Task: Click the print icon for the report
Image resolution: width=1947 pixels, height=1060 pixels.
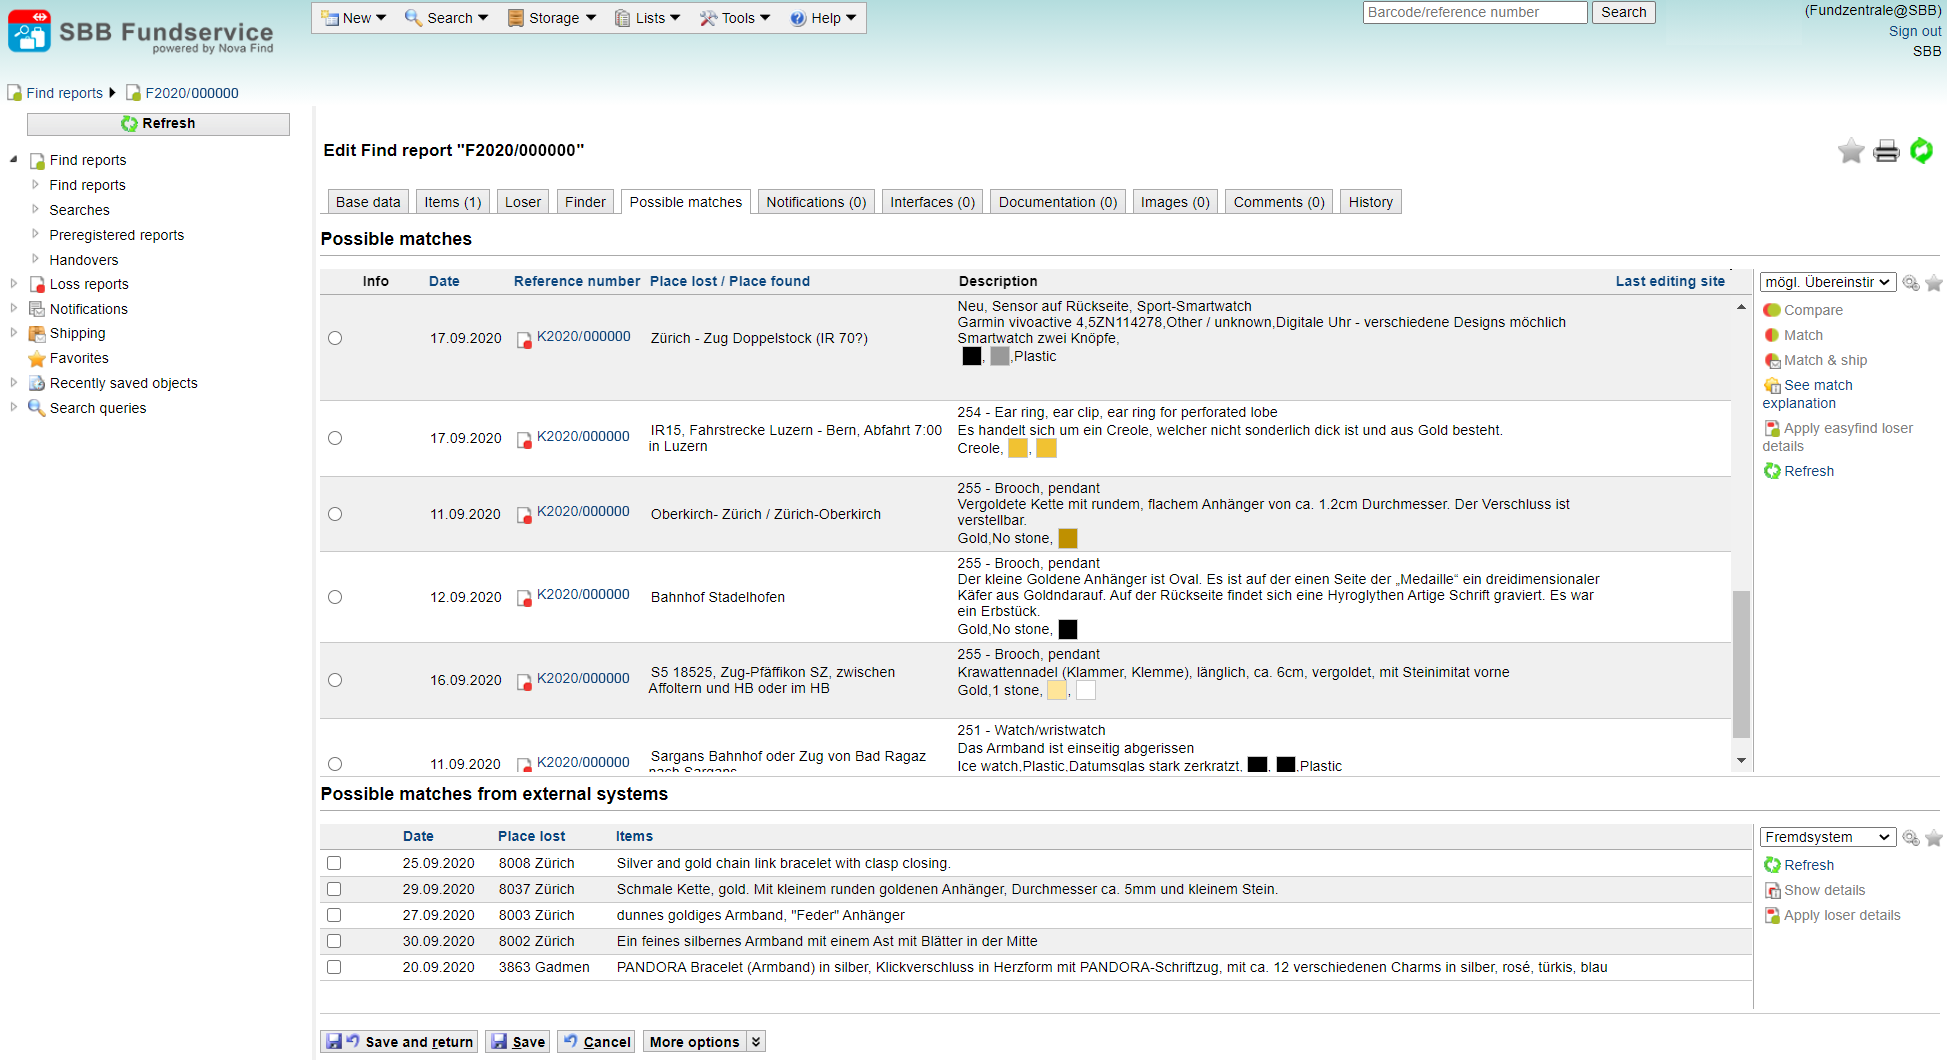Action: 1886,151
